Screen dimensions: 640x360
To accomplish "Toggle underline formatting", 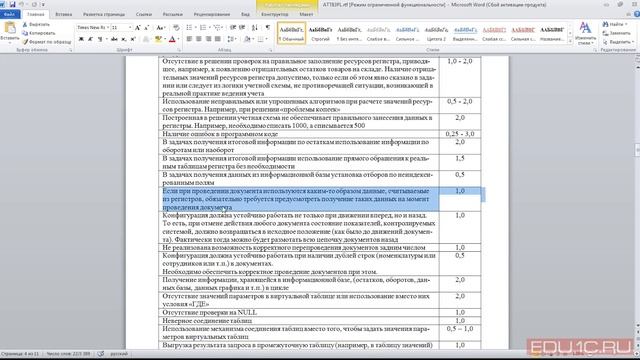I will (100, 39).
